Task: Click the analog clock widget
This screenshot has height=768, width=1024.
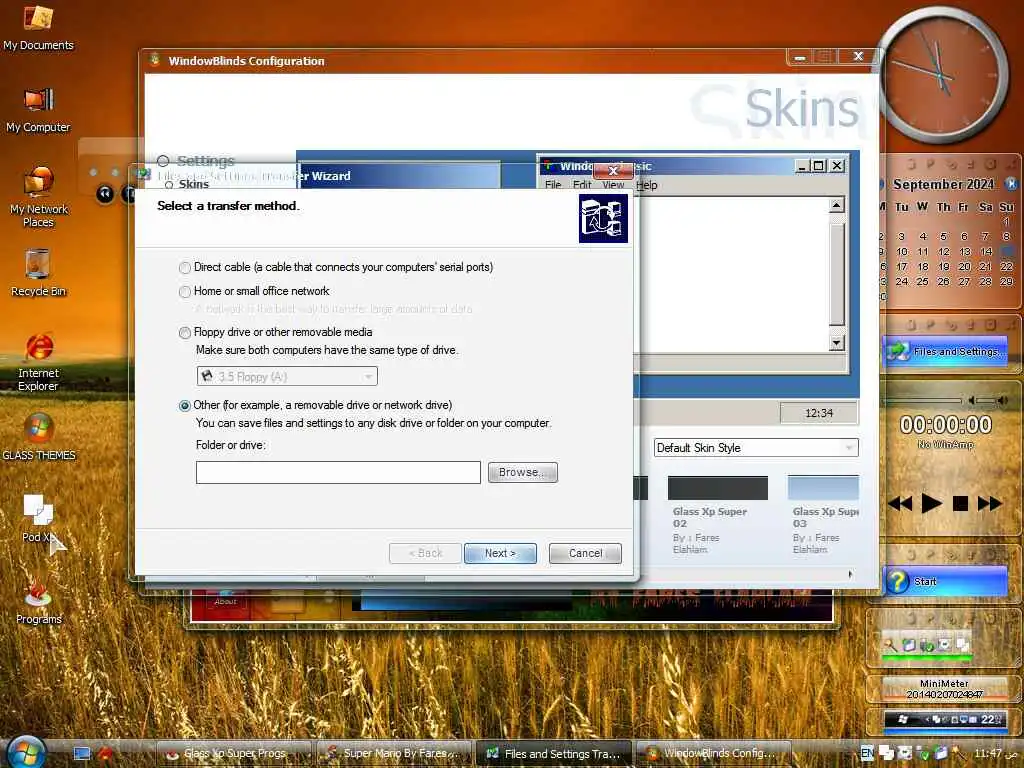Action: pos(941,74)
